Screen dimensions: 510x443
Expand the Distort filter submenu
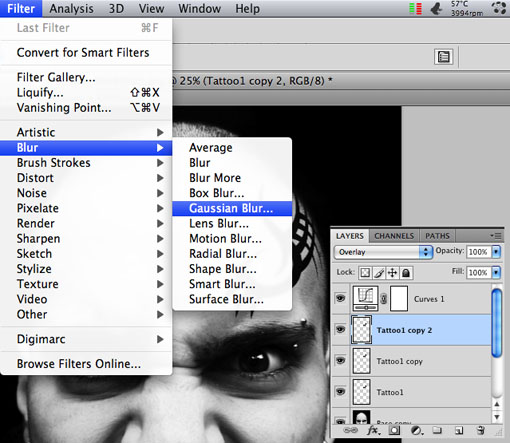[86, 178]
